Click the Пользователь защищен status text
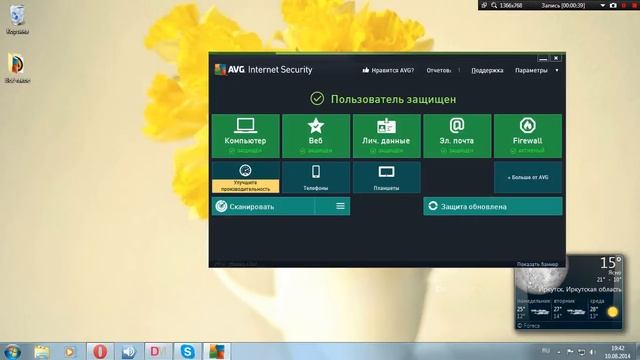Viewport: 640px width, 360px height. tap(393, 99)
